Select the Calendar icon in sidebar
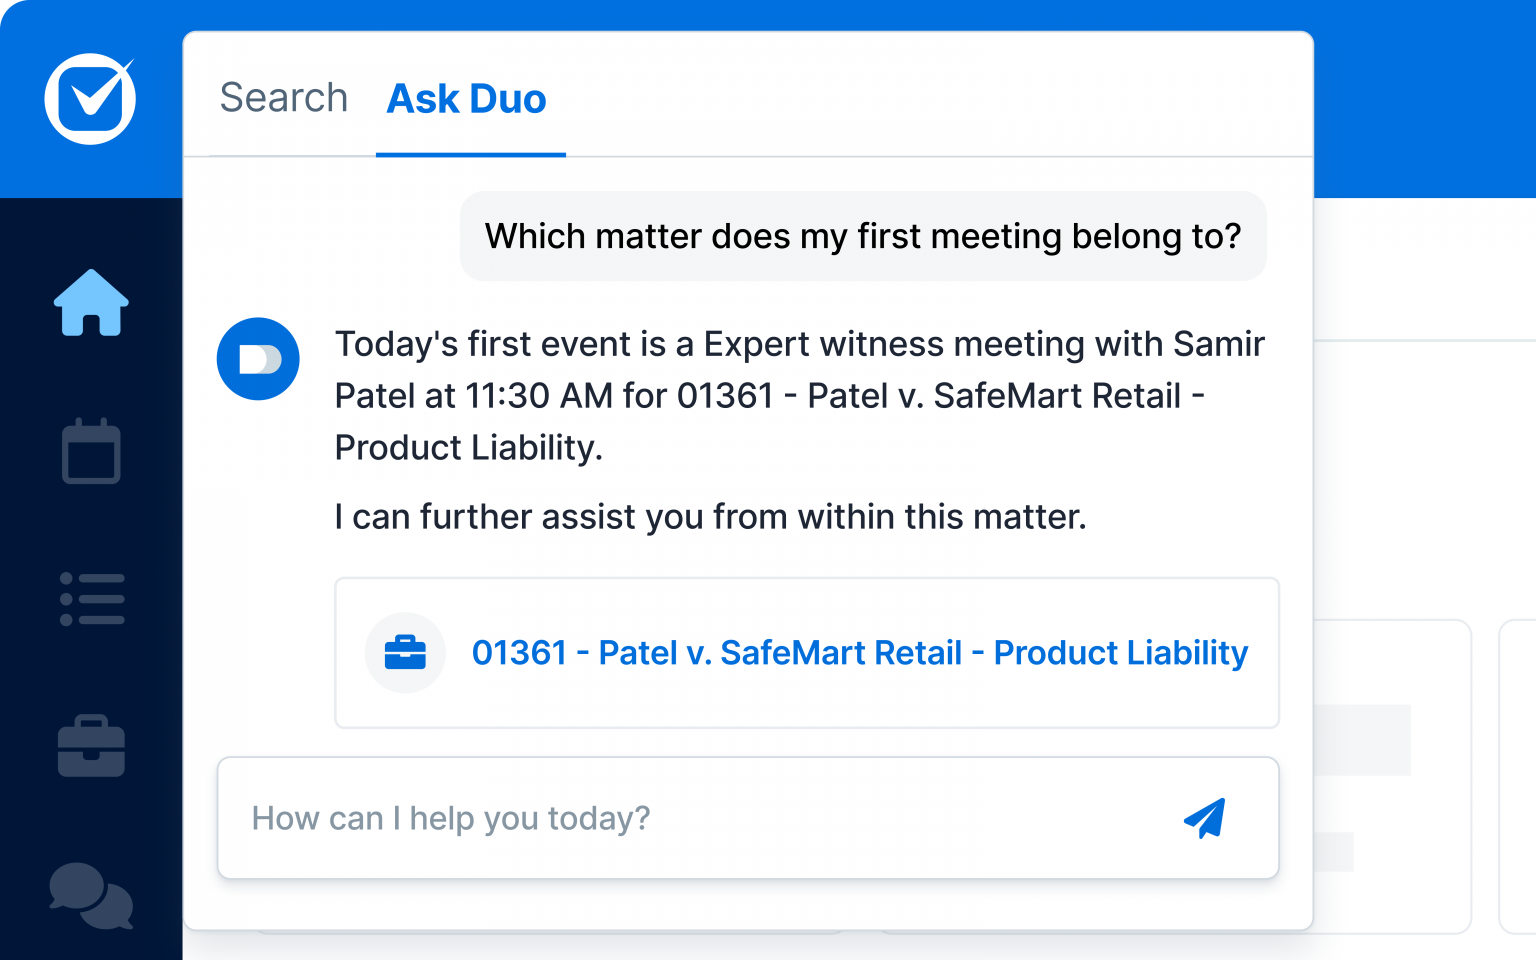1536x960 pixels. coord(91,452)
